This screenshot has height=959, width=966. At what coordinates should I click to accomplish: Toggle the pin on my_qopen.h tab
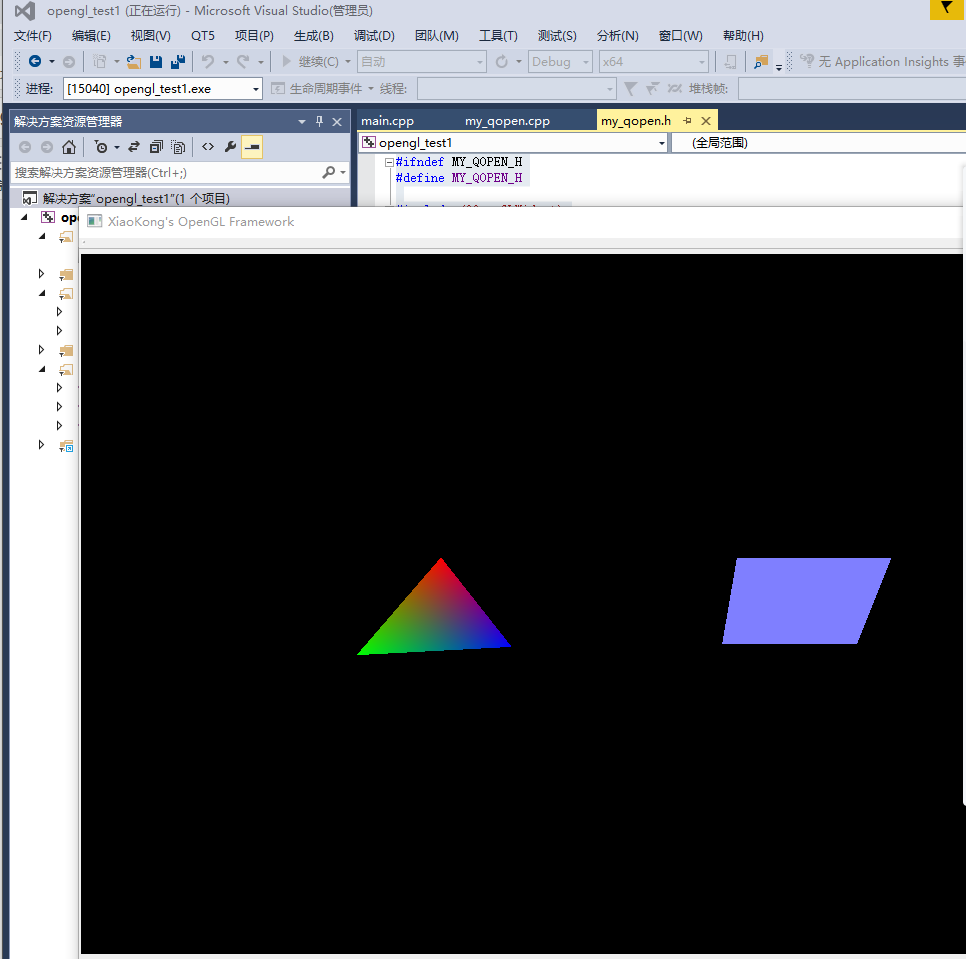[x=688, y=121]
